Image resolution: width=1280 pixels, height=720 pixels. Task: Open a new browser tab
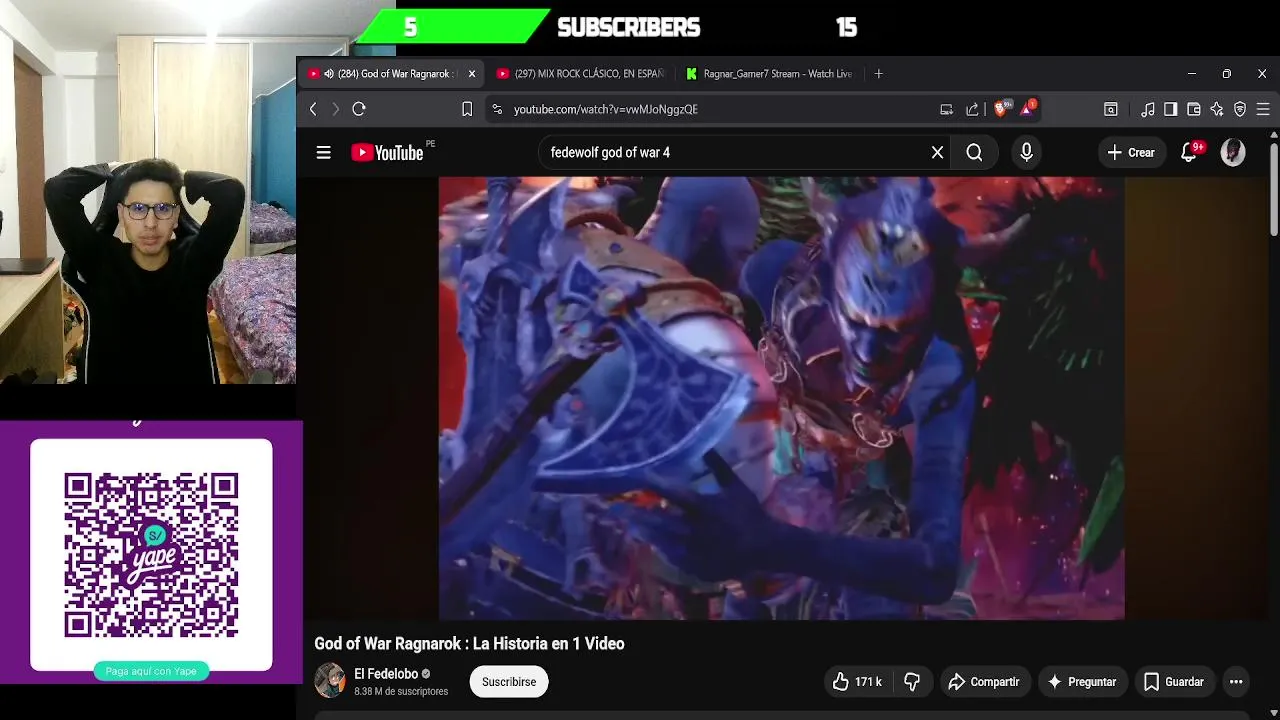click(x=879, y=74)
